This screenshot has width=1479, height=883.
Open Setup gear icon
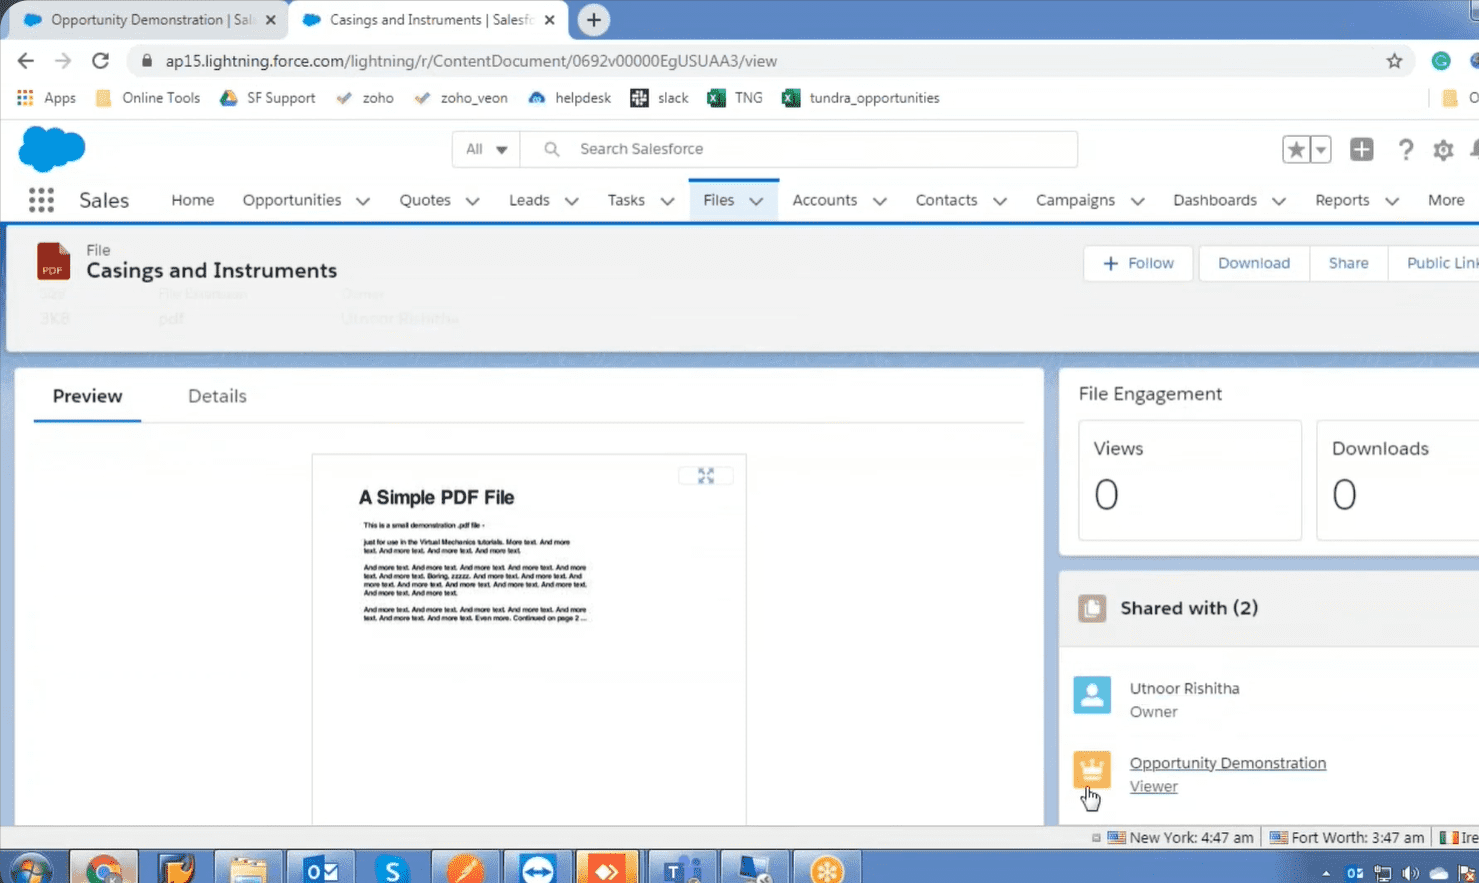[x=1442, y=150]
